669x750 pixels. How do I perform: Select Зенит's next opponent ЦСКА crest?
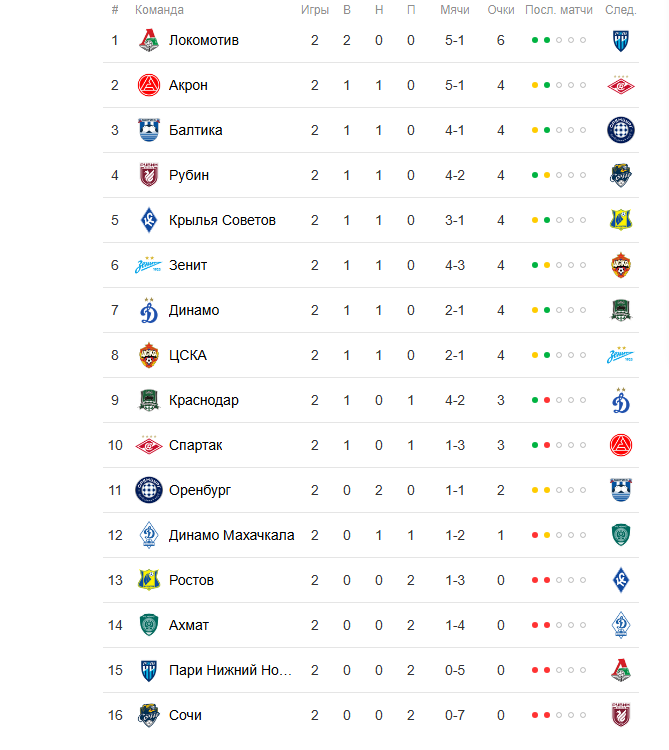click(x=621, y=265)
